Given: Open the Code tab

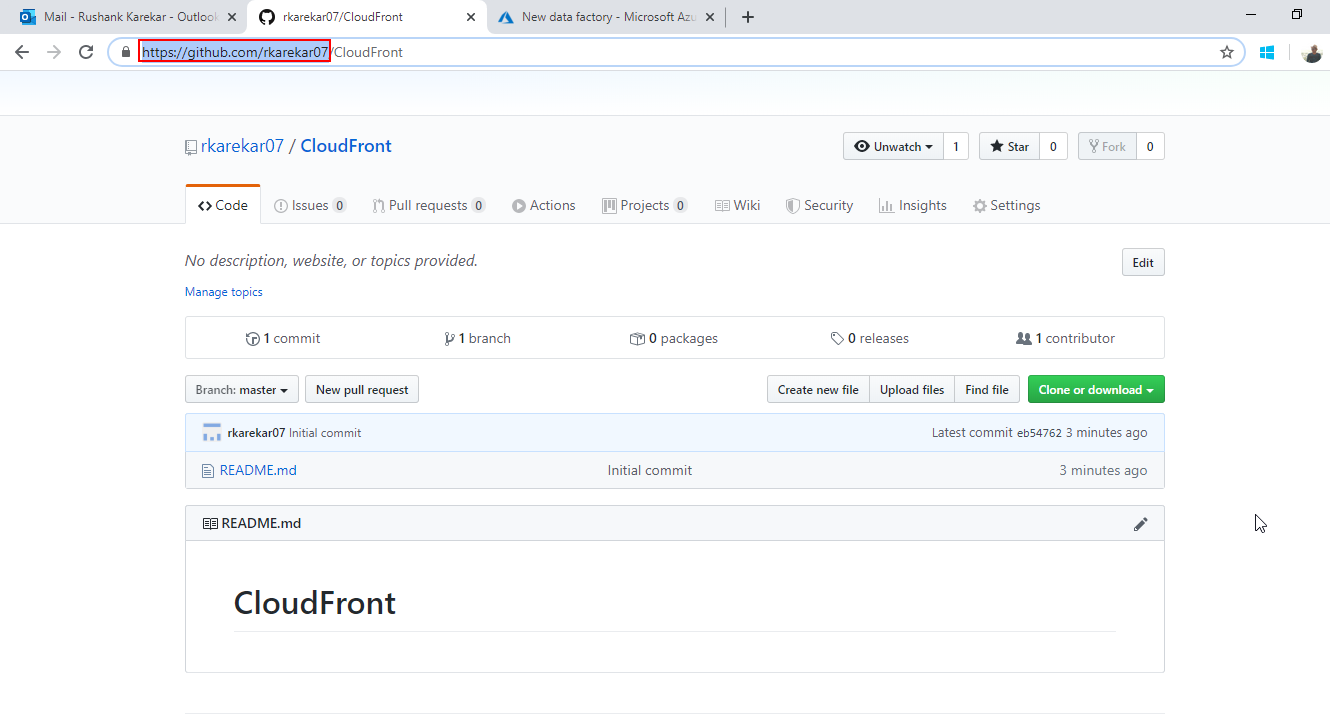Looking at the screenshot, I should click(223, 205).
